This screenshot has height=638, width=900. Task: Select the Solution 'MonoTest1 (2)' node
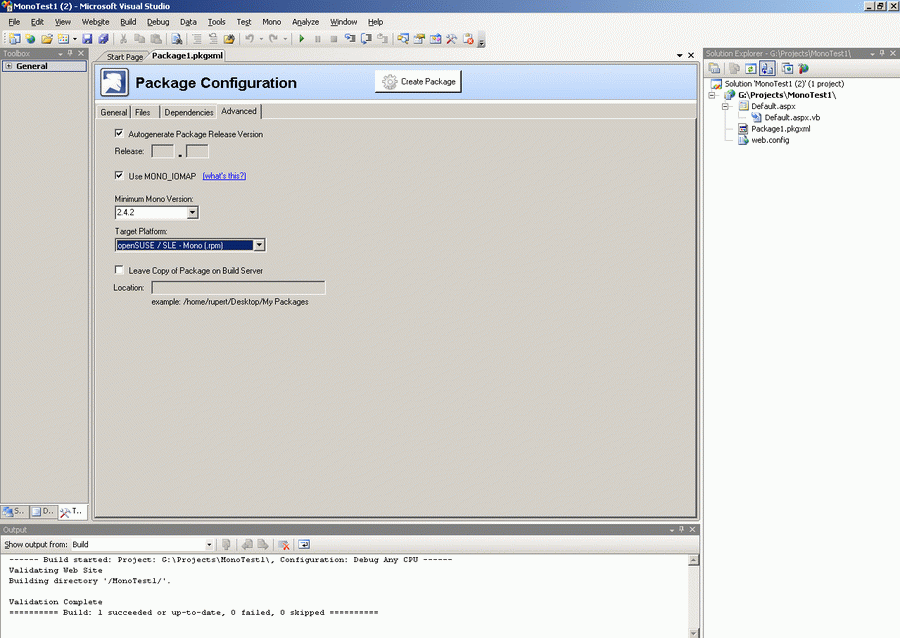(784, 84)
